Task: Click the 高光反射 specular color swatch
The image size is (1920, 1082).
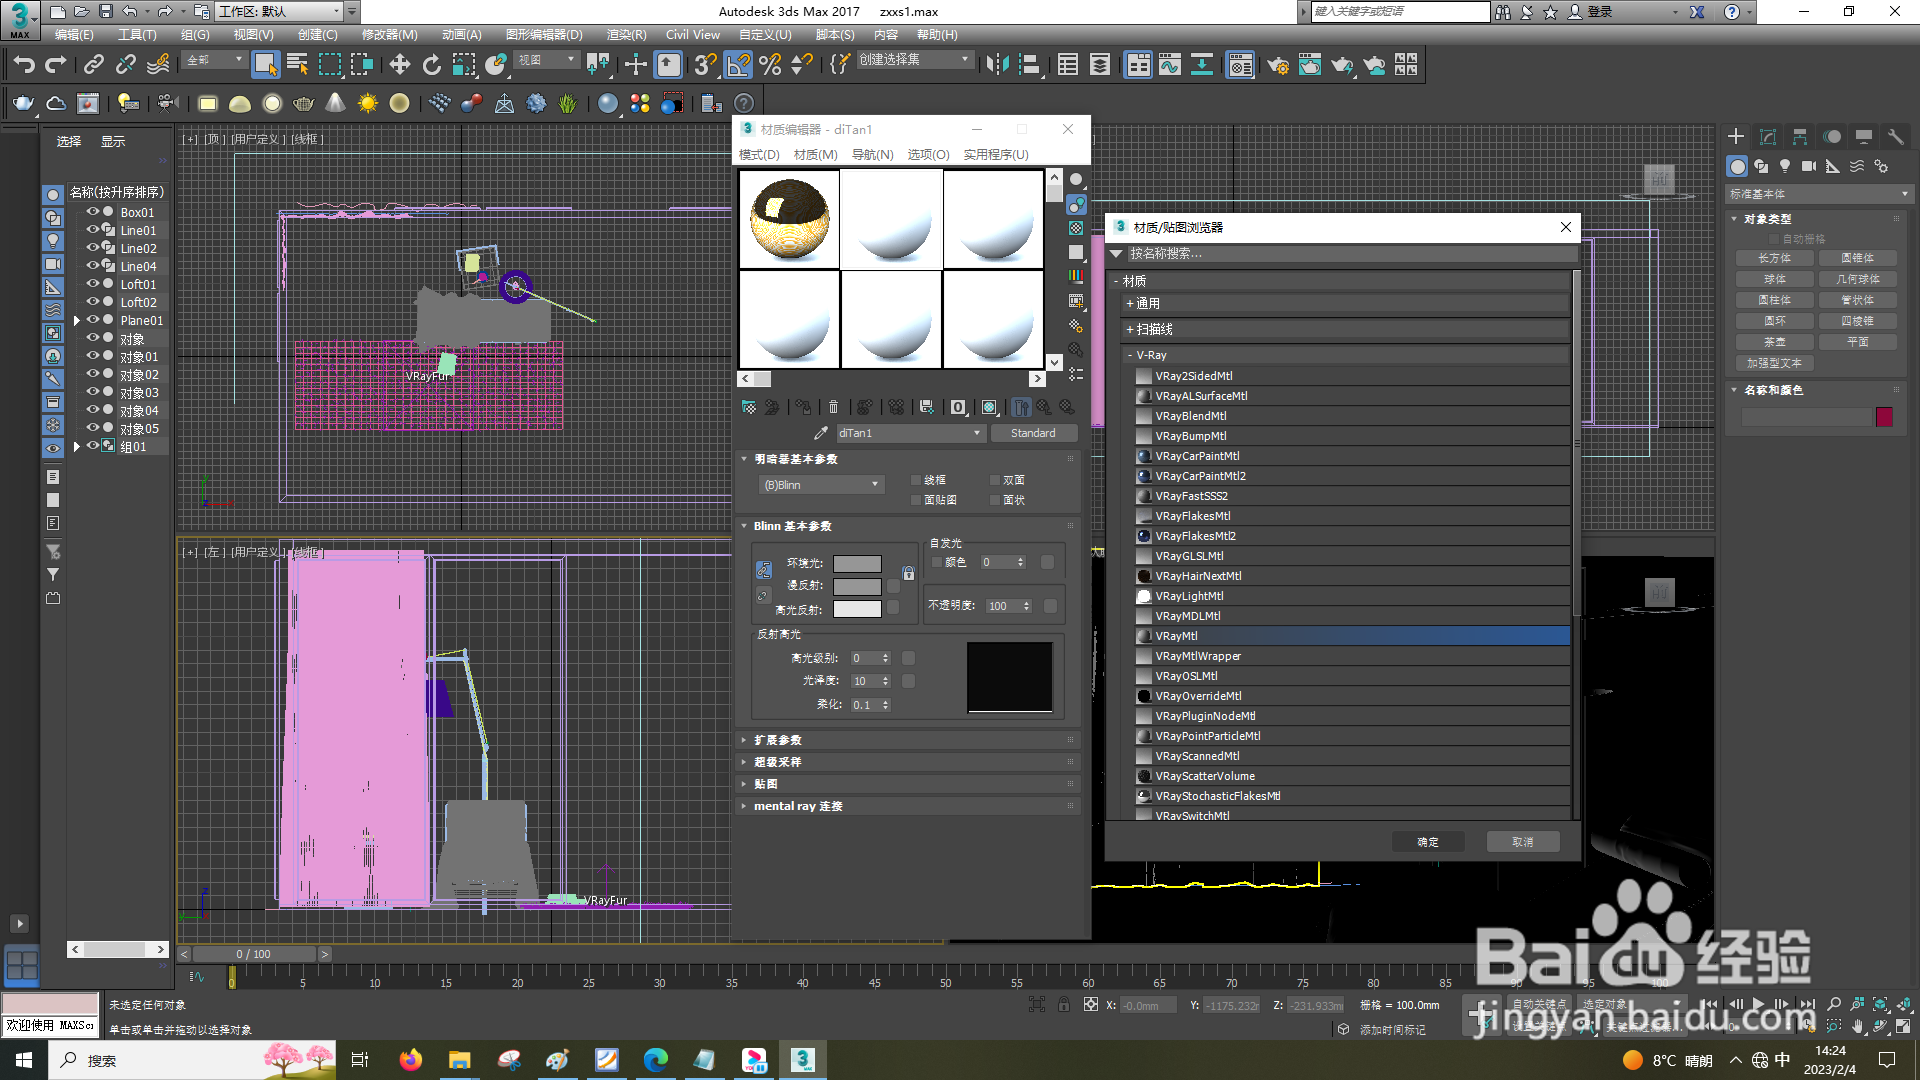Action: click(857, 609)
